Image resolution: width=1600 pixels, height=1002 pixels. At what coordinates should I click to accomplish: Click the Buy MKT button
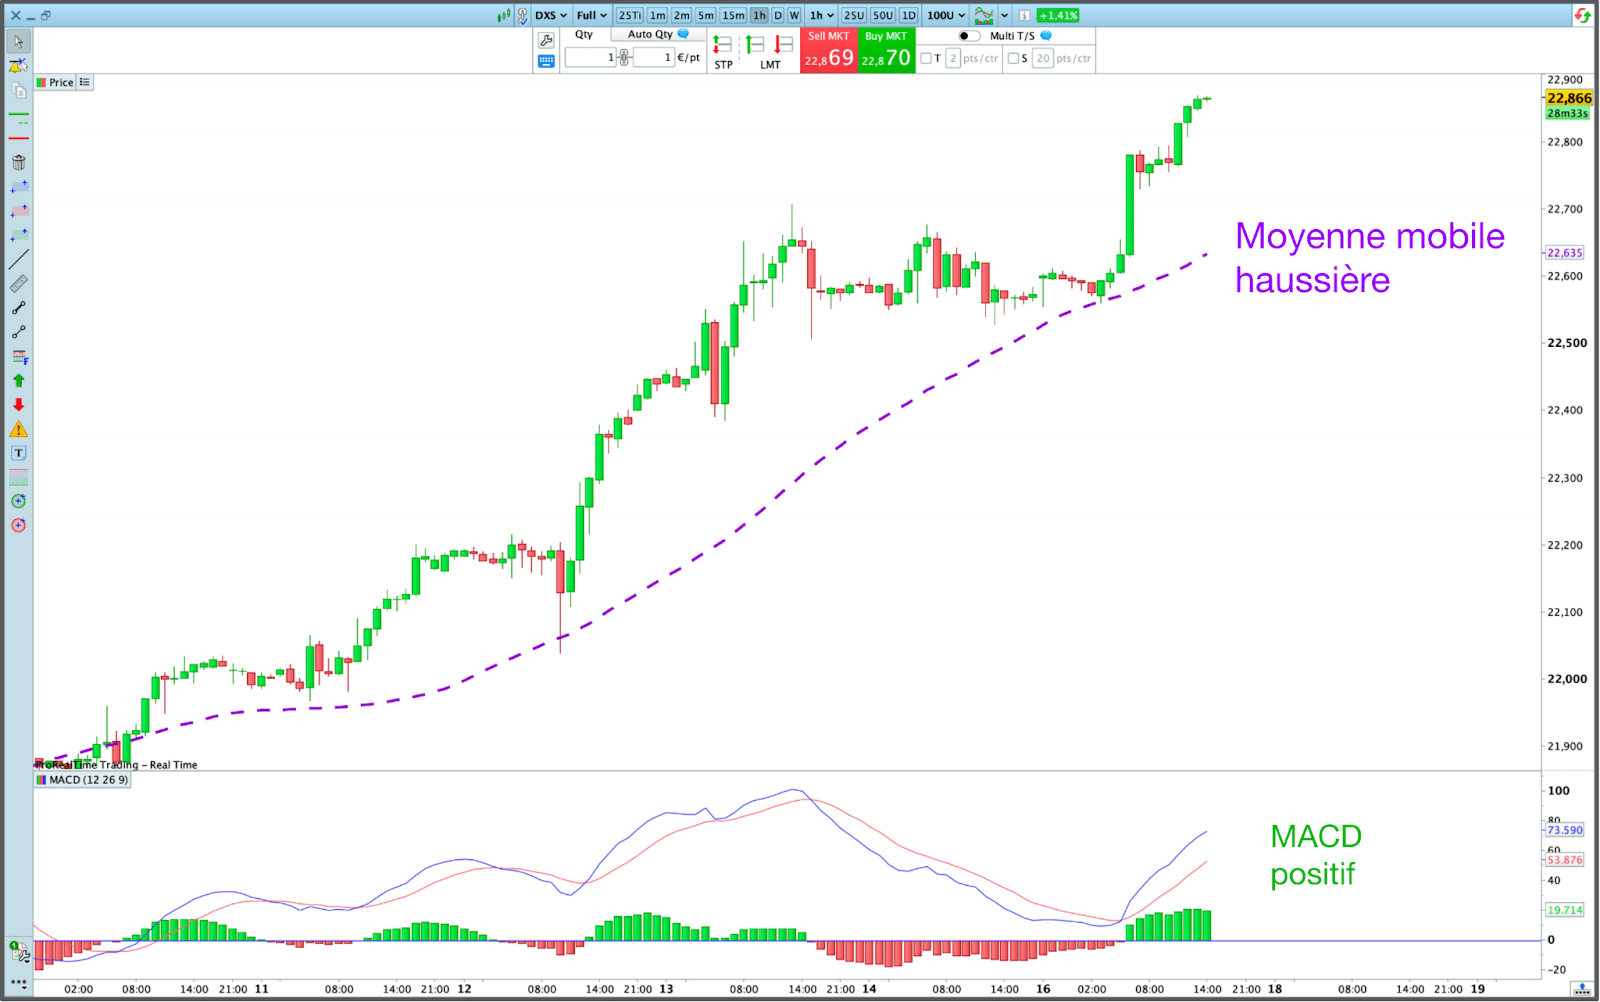pos(886,51)
